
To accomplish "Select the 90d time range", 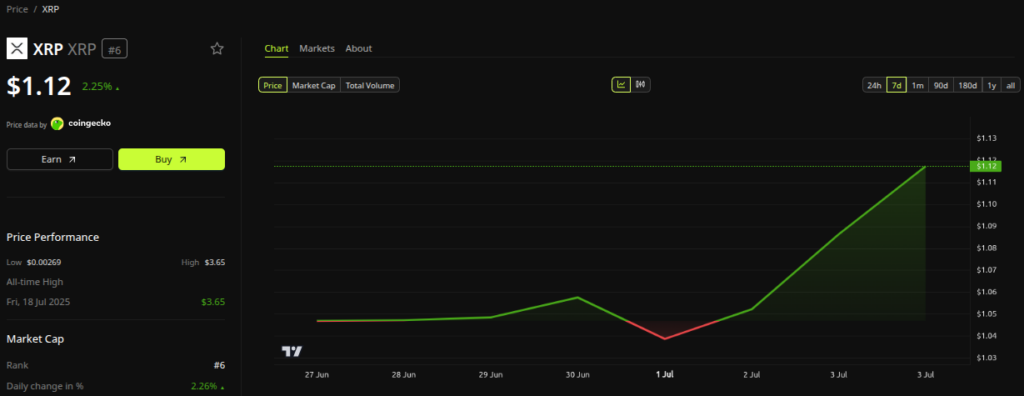I will coord(940,85).
